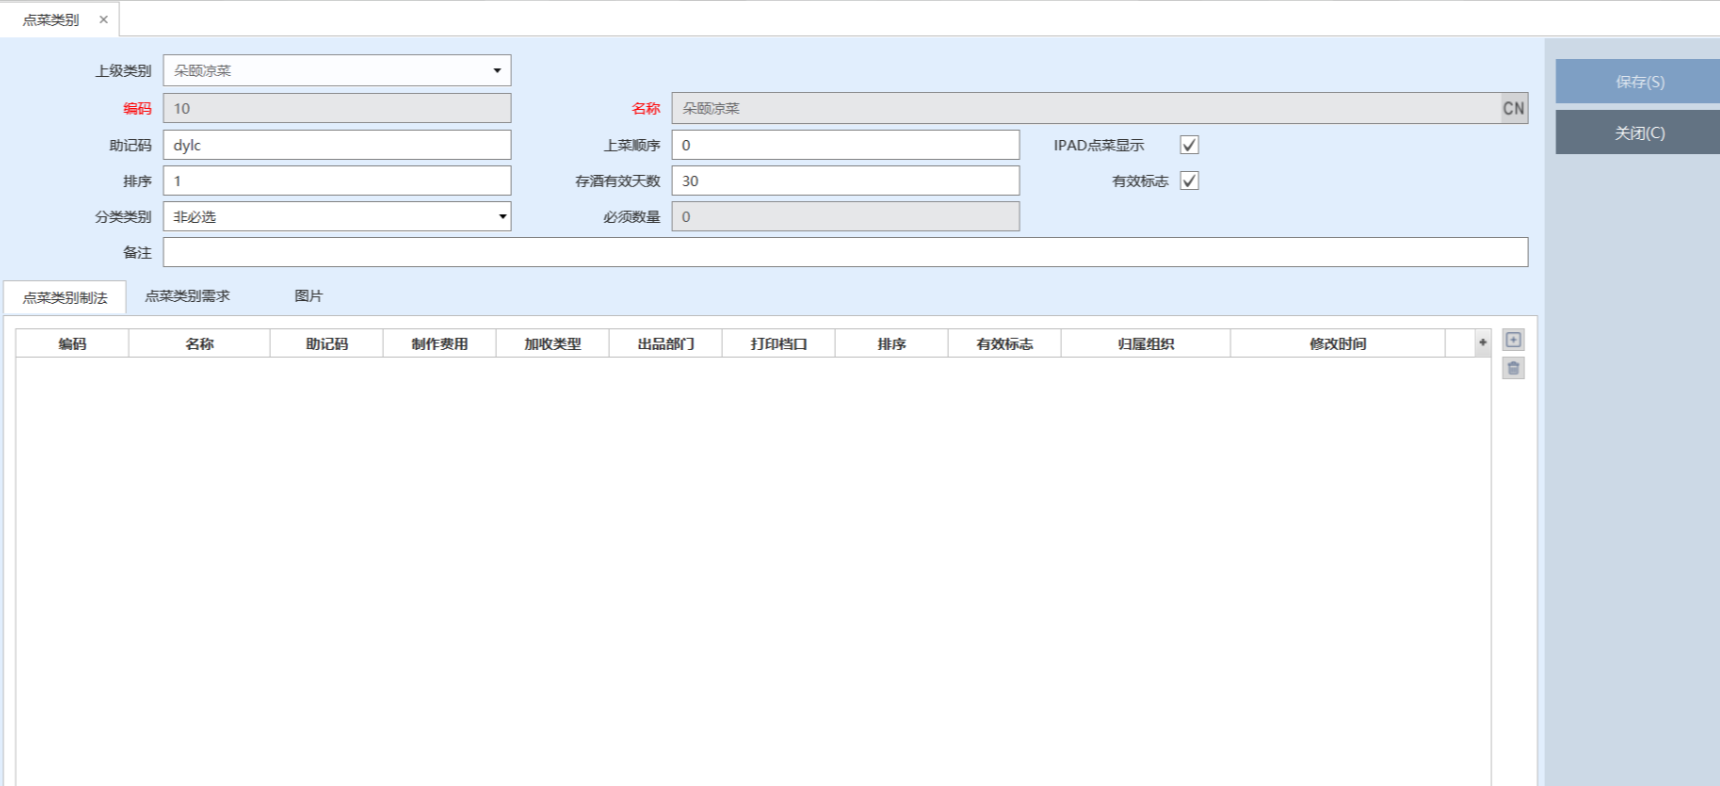Click the trash delete icon
The image size is (1720, 786).
tap(1513, 369)
